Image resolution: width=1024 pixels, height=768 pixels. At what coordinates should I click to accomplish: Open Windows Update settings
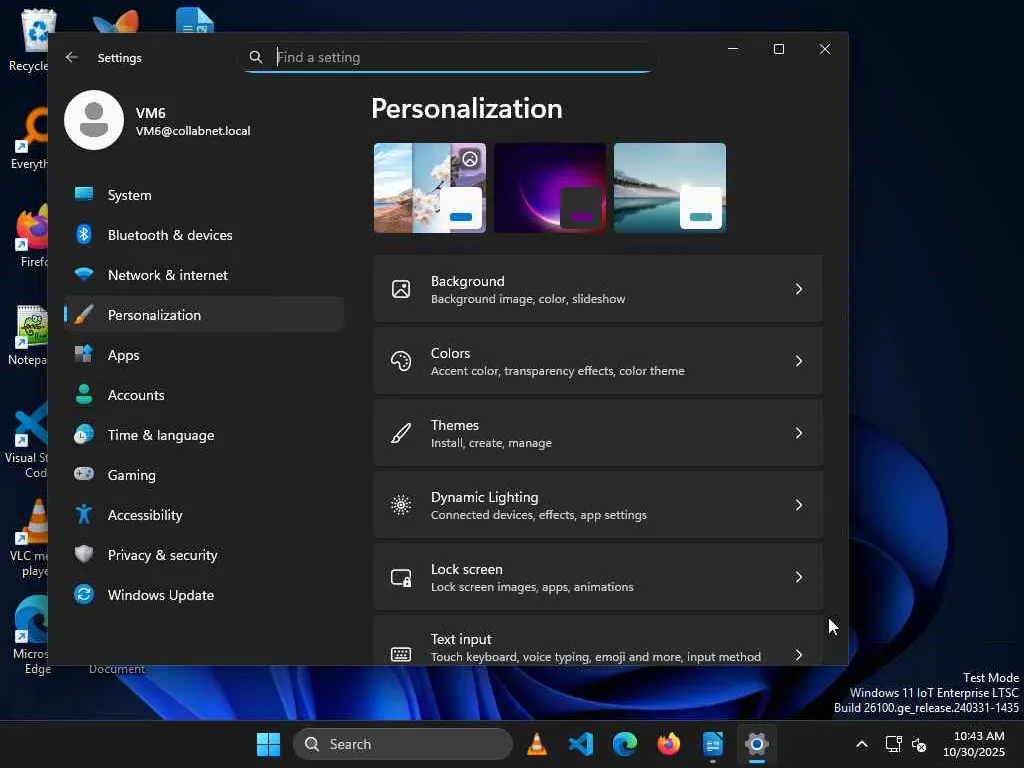pos(204,594)
